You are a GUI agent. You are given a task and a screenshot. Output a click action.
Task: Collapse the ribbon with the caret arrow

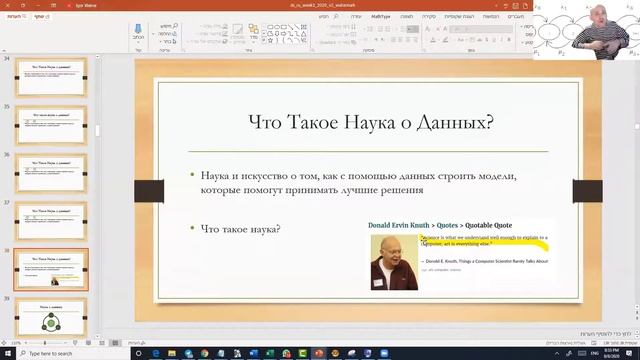[4, 51]
